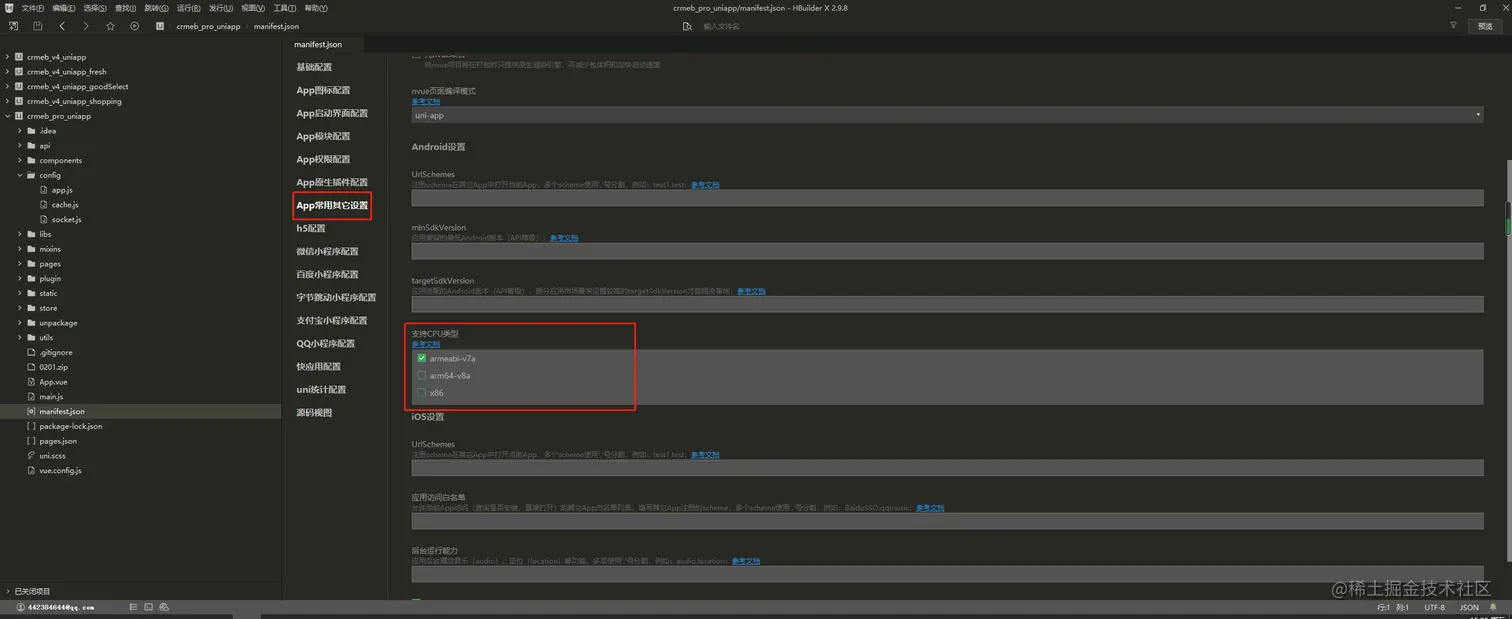Go forward with the right arrow icon
This screenshot has height=619, width=1512.
click(x=86, y=26)
